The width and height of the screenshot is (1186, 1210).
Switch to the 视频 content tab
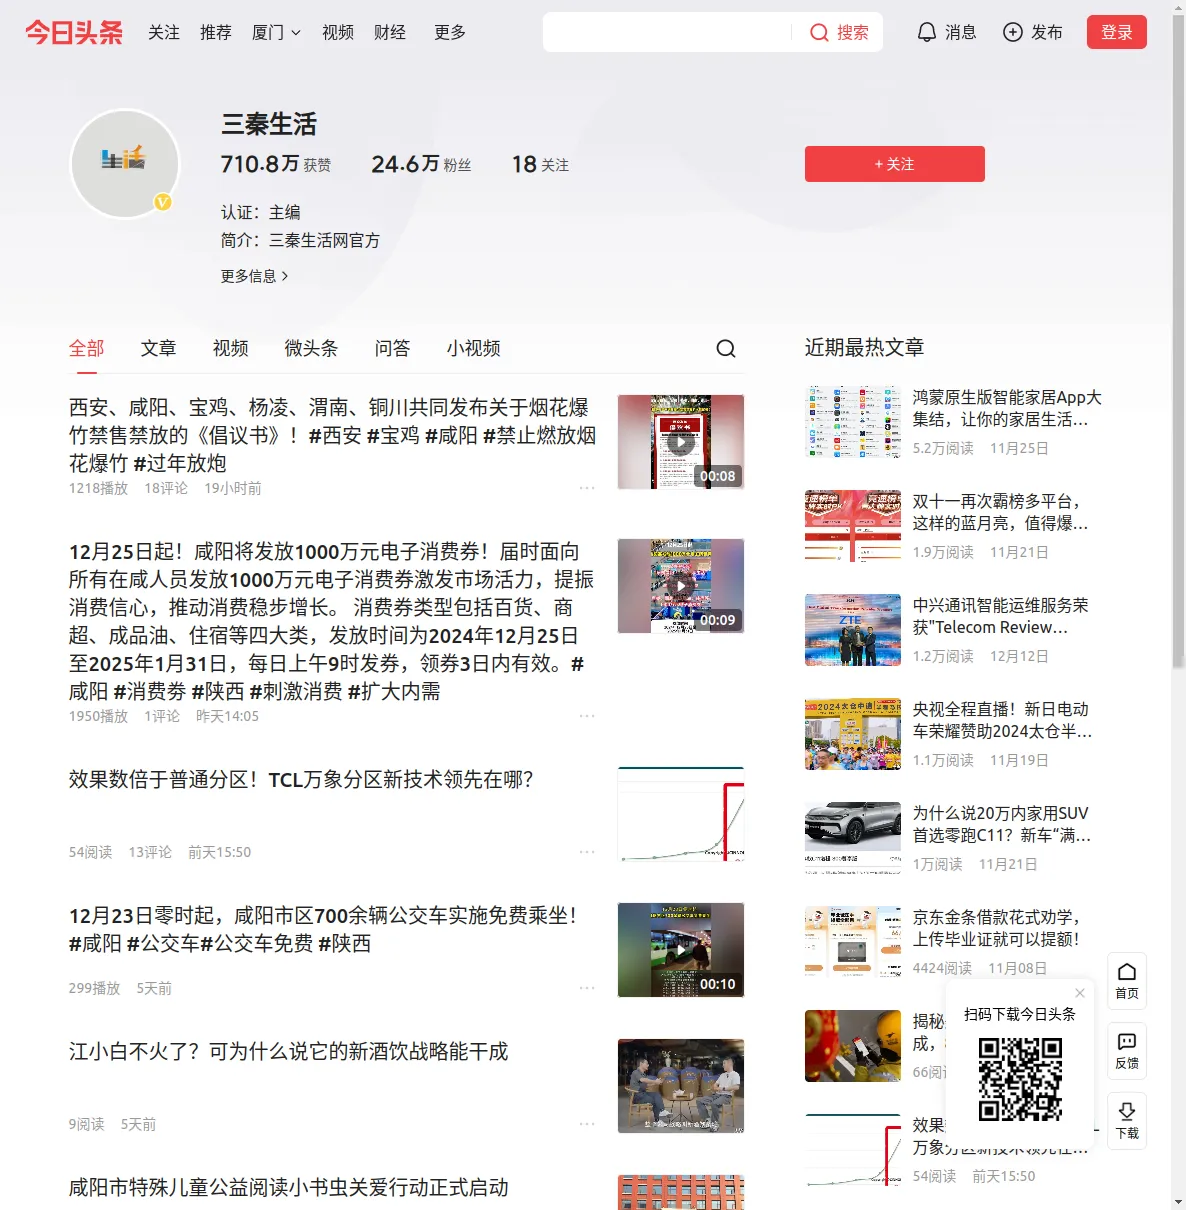(x=231, y=348)
